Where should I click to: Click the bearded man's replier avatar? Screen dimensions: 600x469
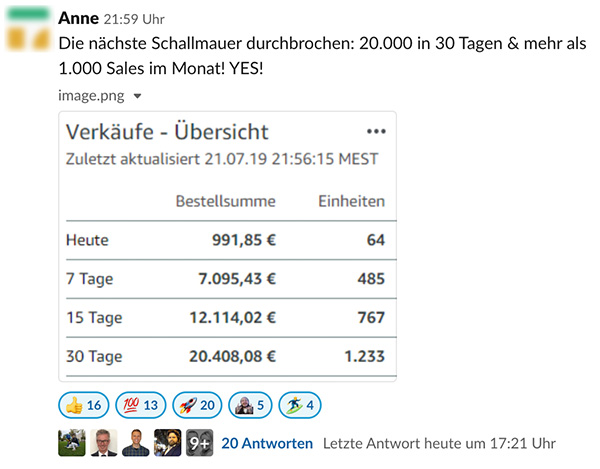[168, 443]
